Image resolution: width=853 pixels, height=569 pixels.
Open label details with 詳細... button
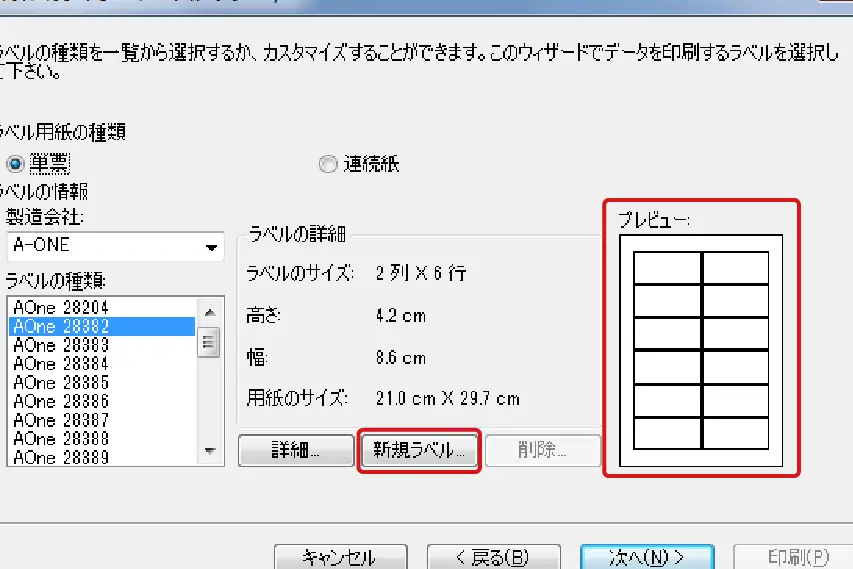(295, 450)
